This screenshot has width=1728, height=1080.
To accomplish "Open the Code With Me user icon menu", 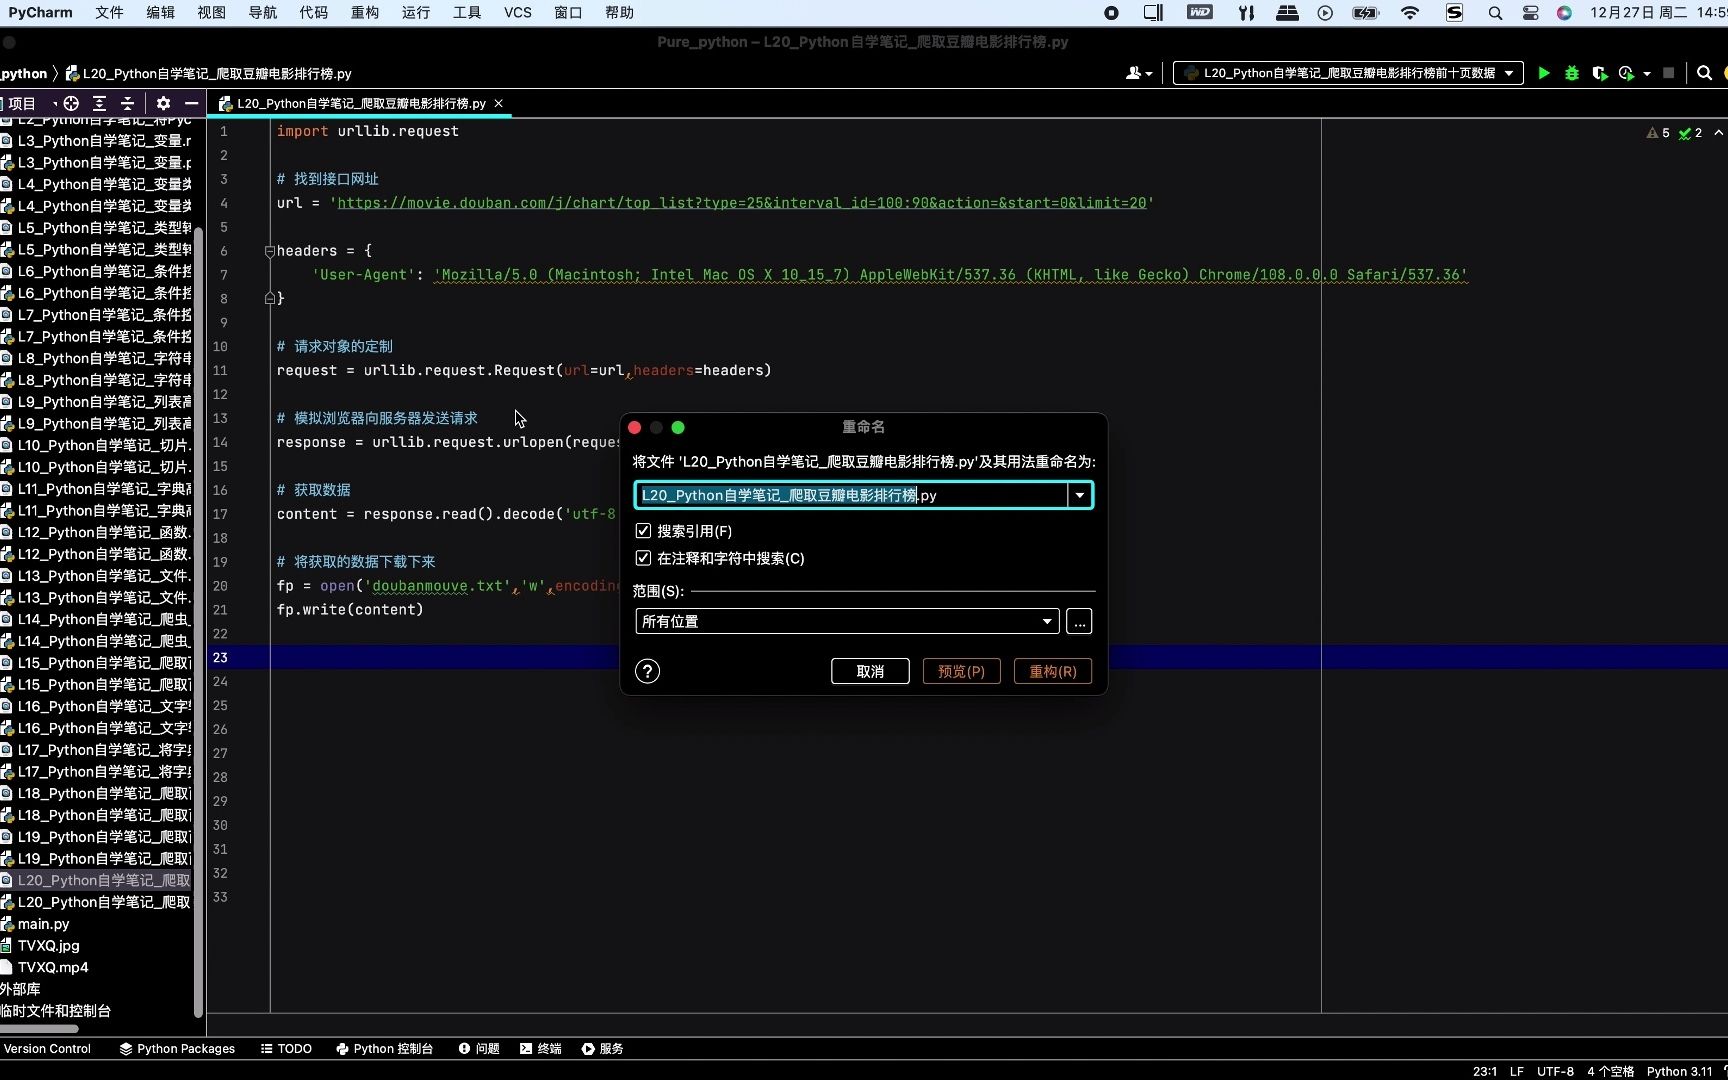I will coord(1139,73).
